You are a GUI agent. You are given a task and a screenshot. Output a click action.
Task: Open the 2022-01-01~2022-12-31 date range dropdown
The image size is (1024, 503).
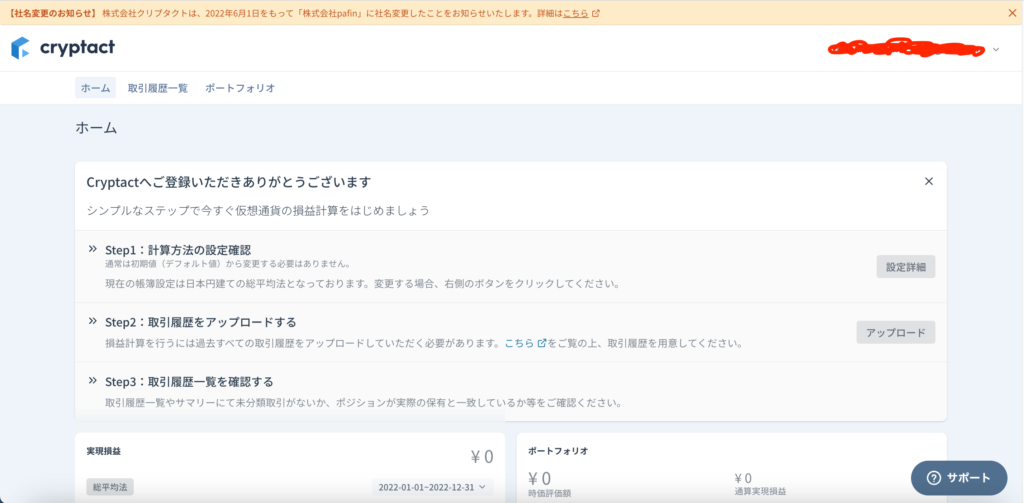(433, 487)
